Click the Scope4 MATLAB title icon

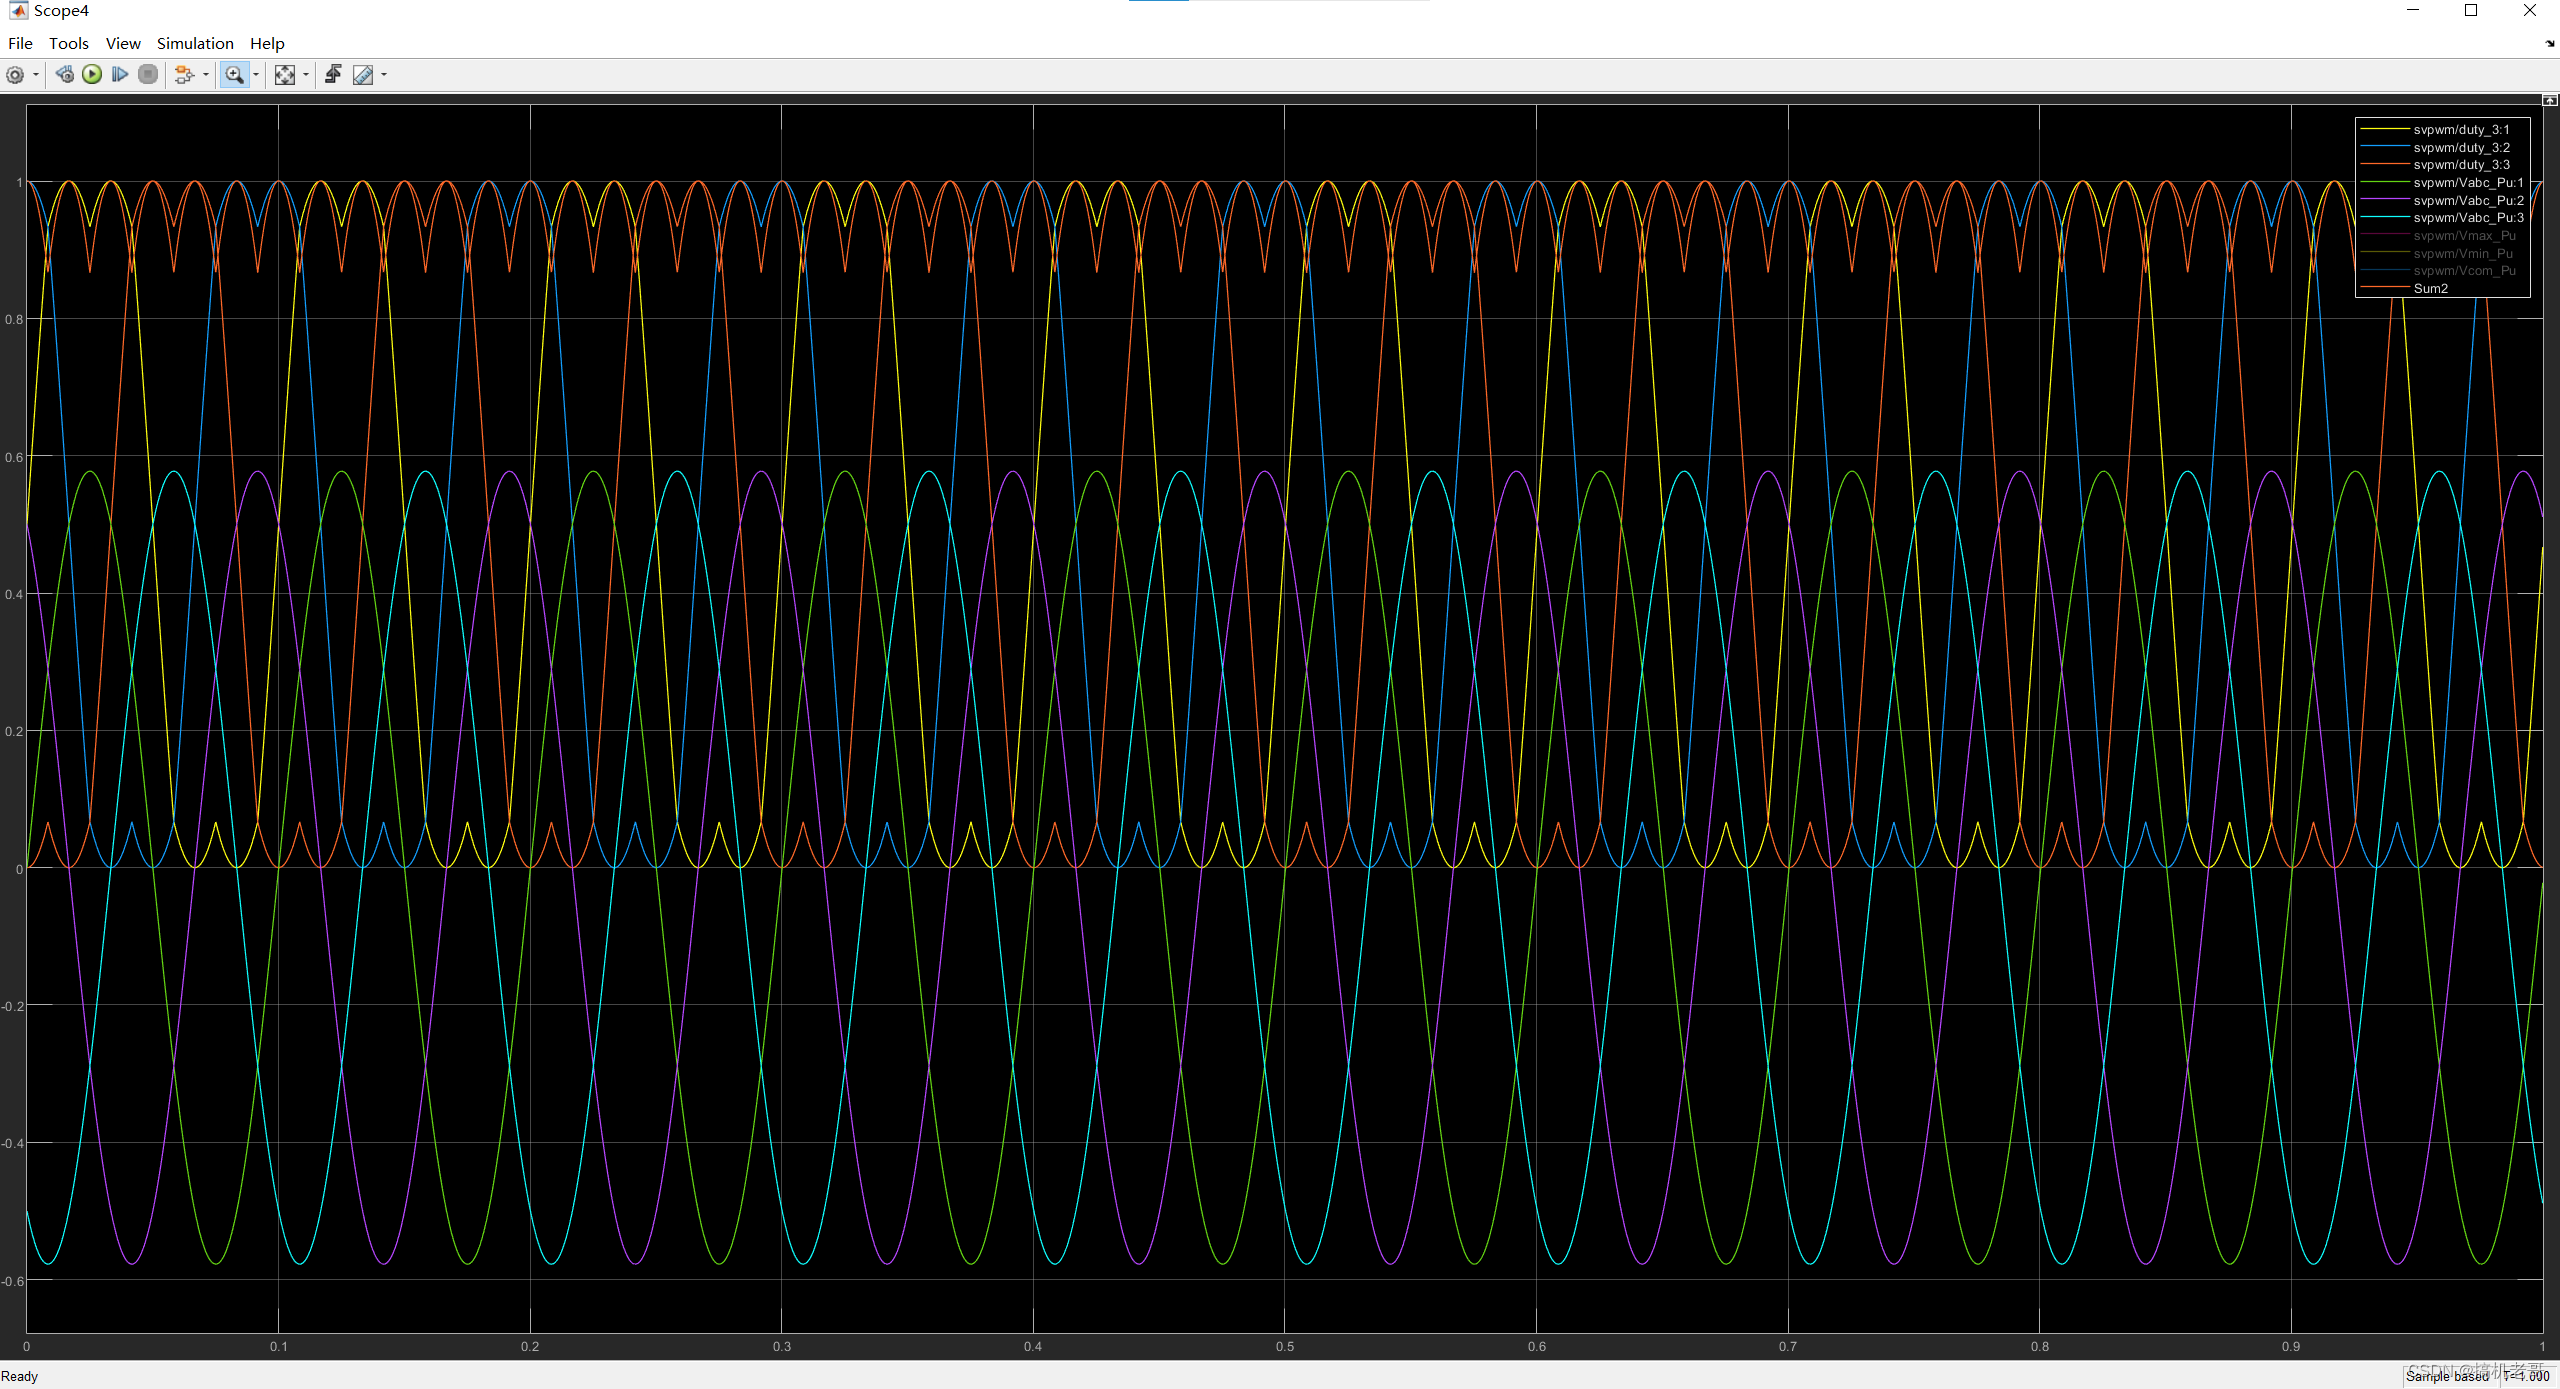coord(17,10)
